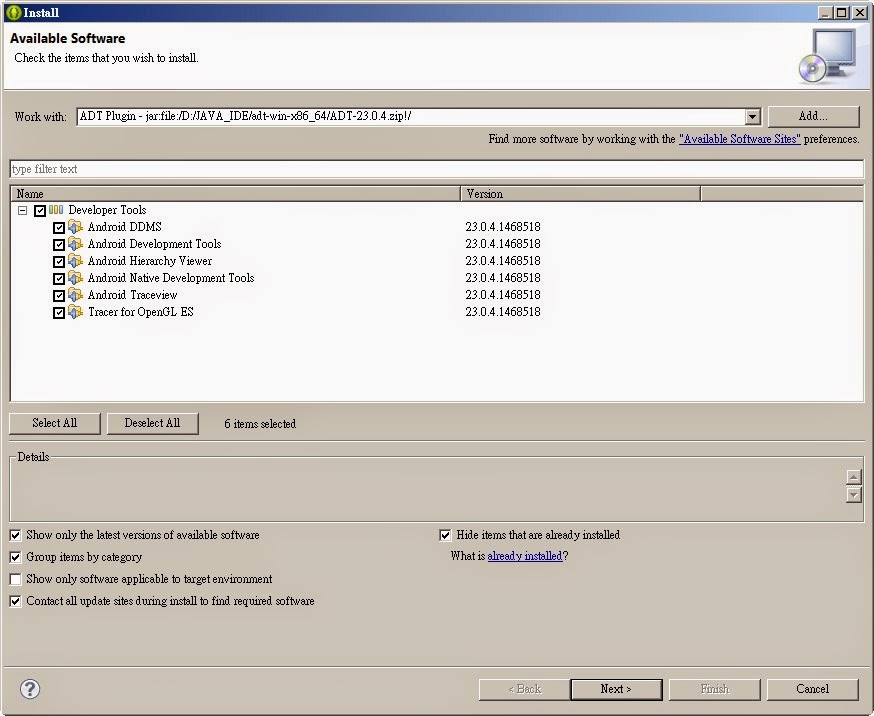Click version 23.0.4.1468518 of Android DDMS
Screen dimensions: 874x716
point(503,227)
